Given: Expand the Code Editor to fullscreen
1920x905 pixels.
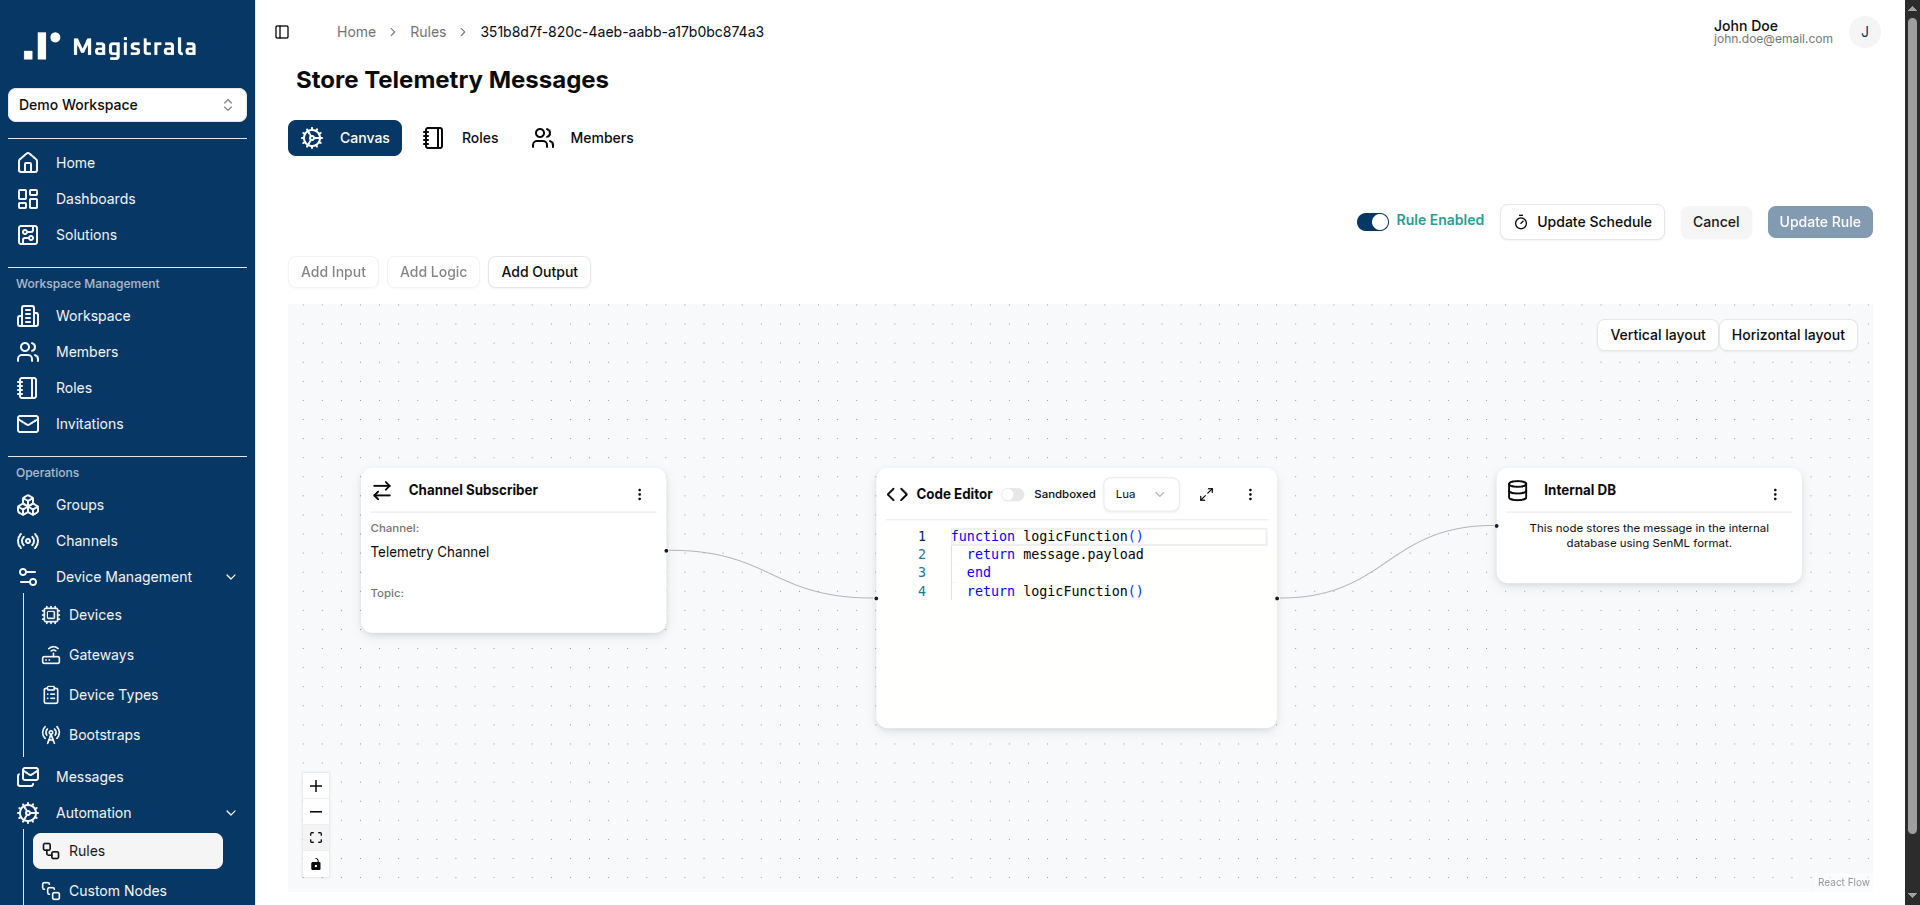Looking at the screenshot, I should (x=1207, y=494).
